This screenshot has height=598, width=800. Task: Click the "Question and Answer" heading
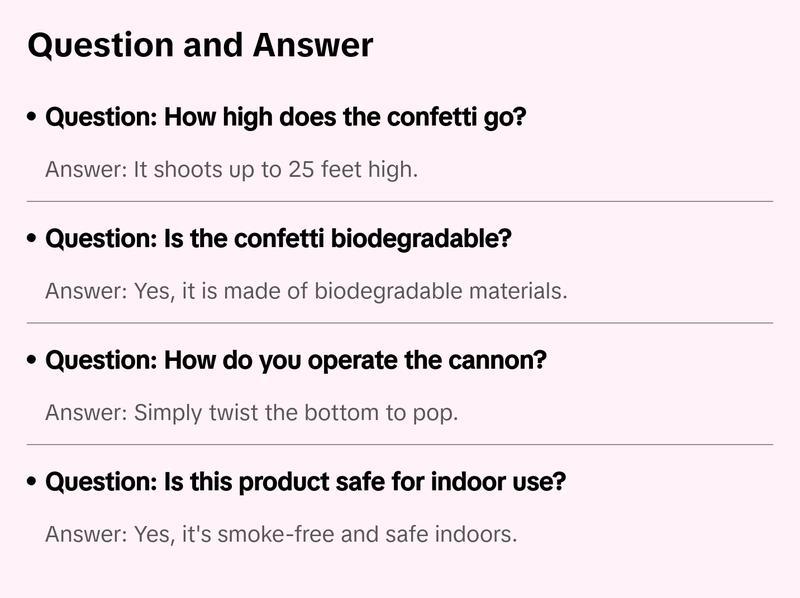click(x=200, y=45)
